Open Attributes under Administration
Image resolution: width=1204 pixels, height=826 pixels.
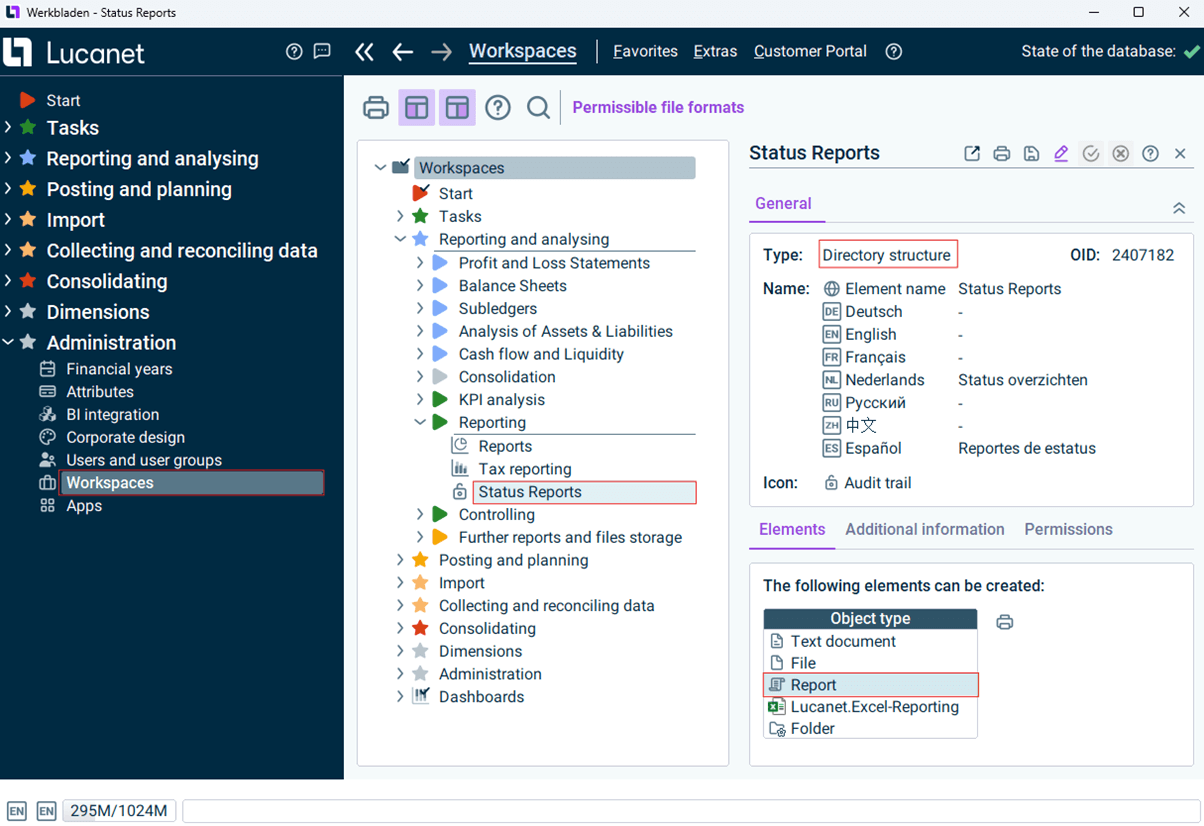pyautogui.click(x=100, y=392)
